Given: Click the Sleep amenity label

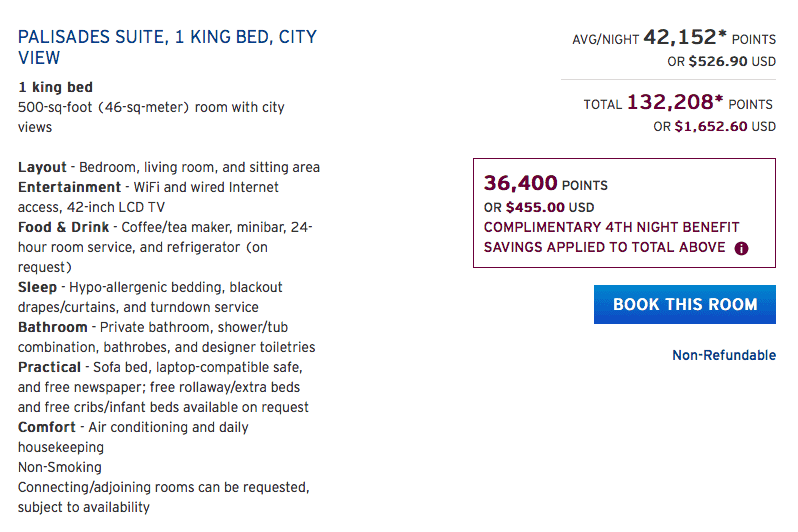Looking at the screenshot, I should pyautogui.click(x=37, y=287).
